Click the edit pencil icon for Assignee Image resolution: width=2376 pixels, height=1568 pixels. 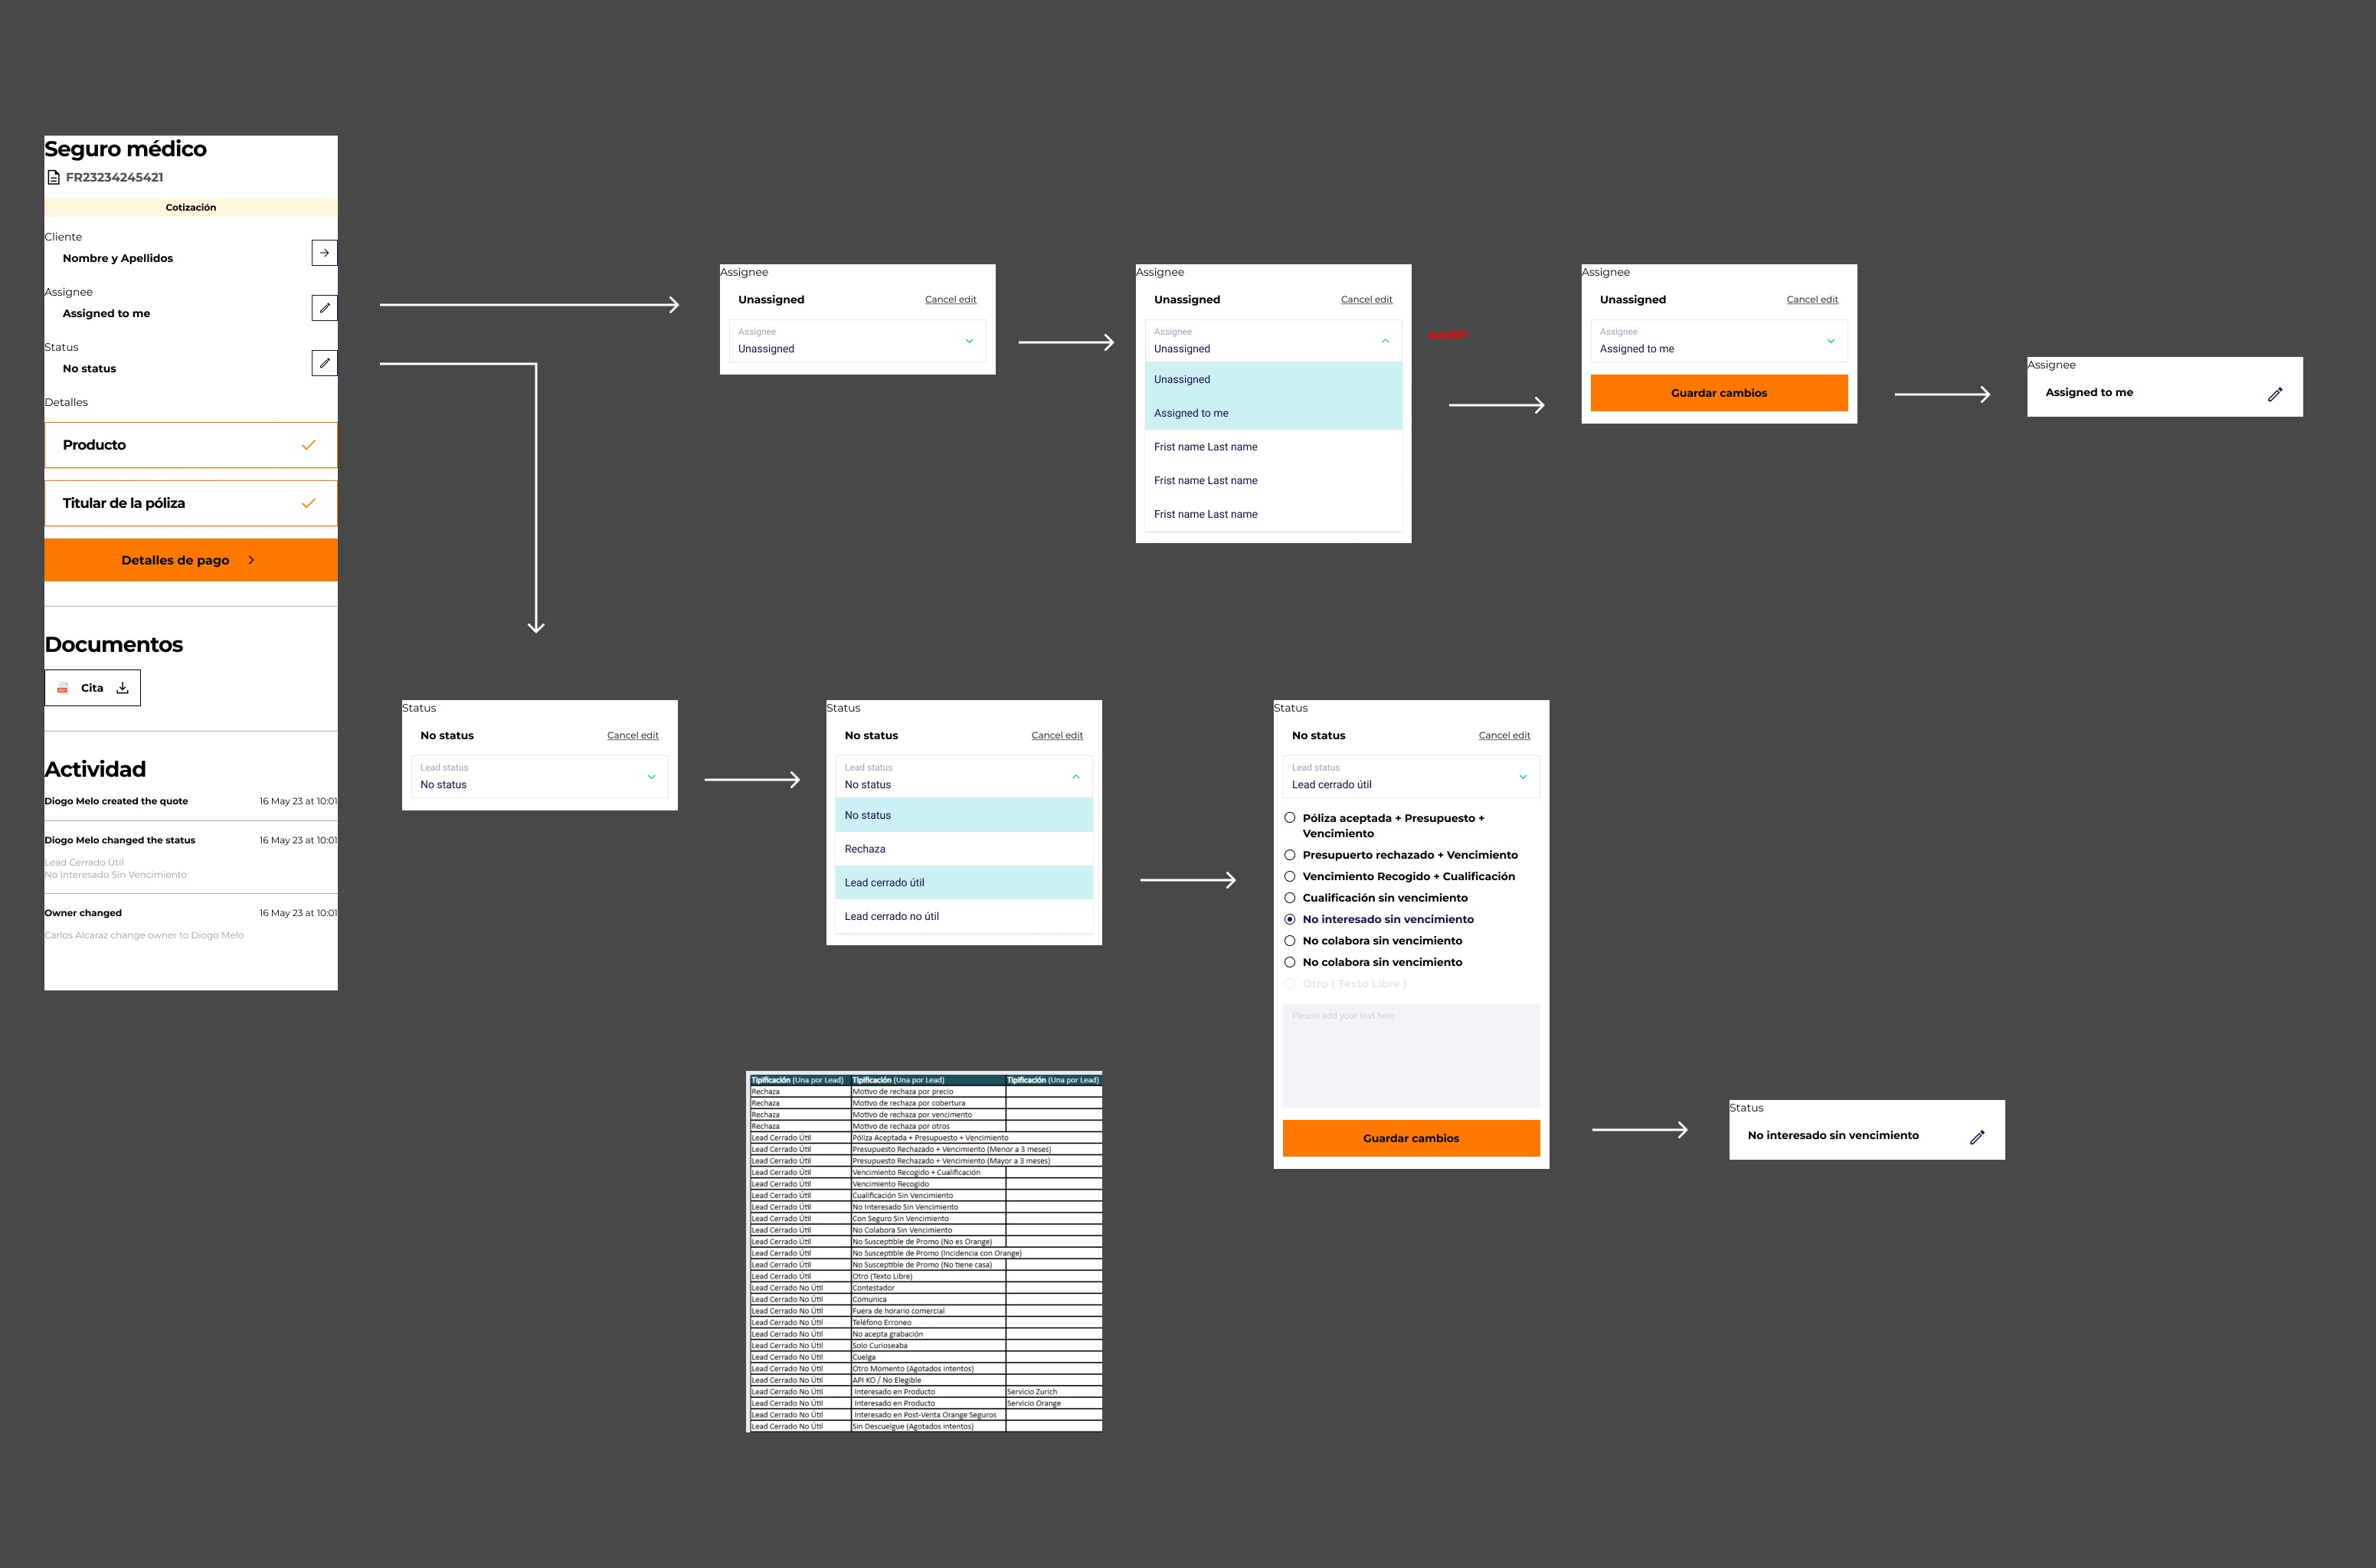pos(324,308)
